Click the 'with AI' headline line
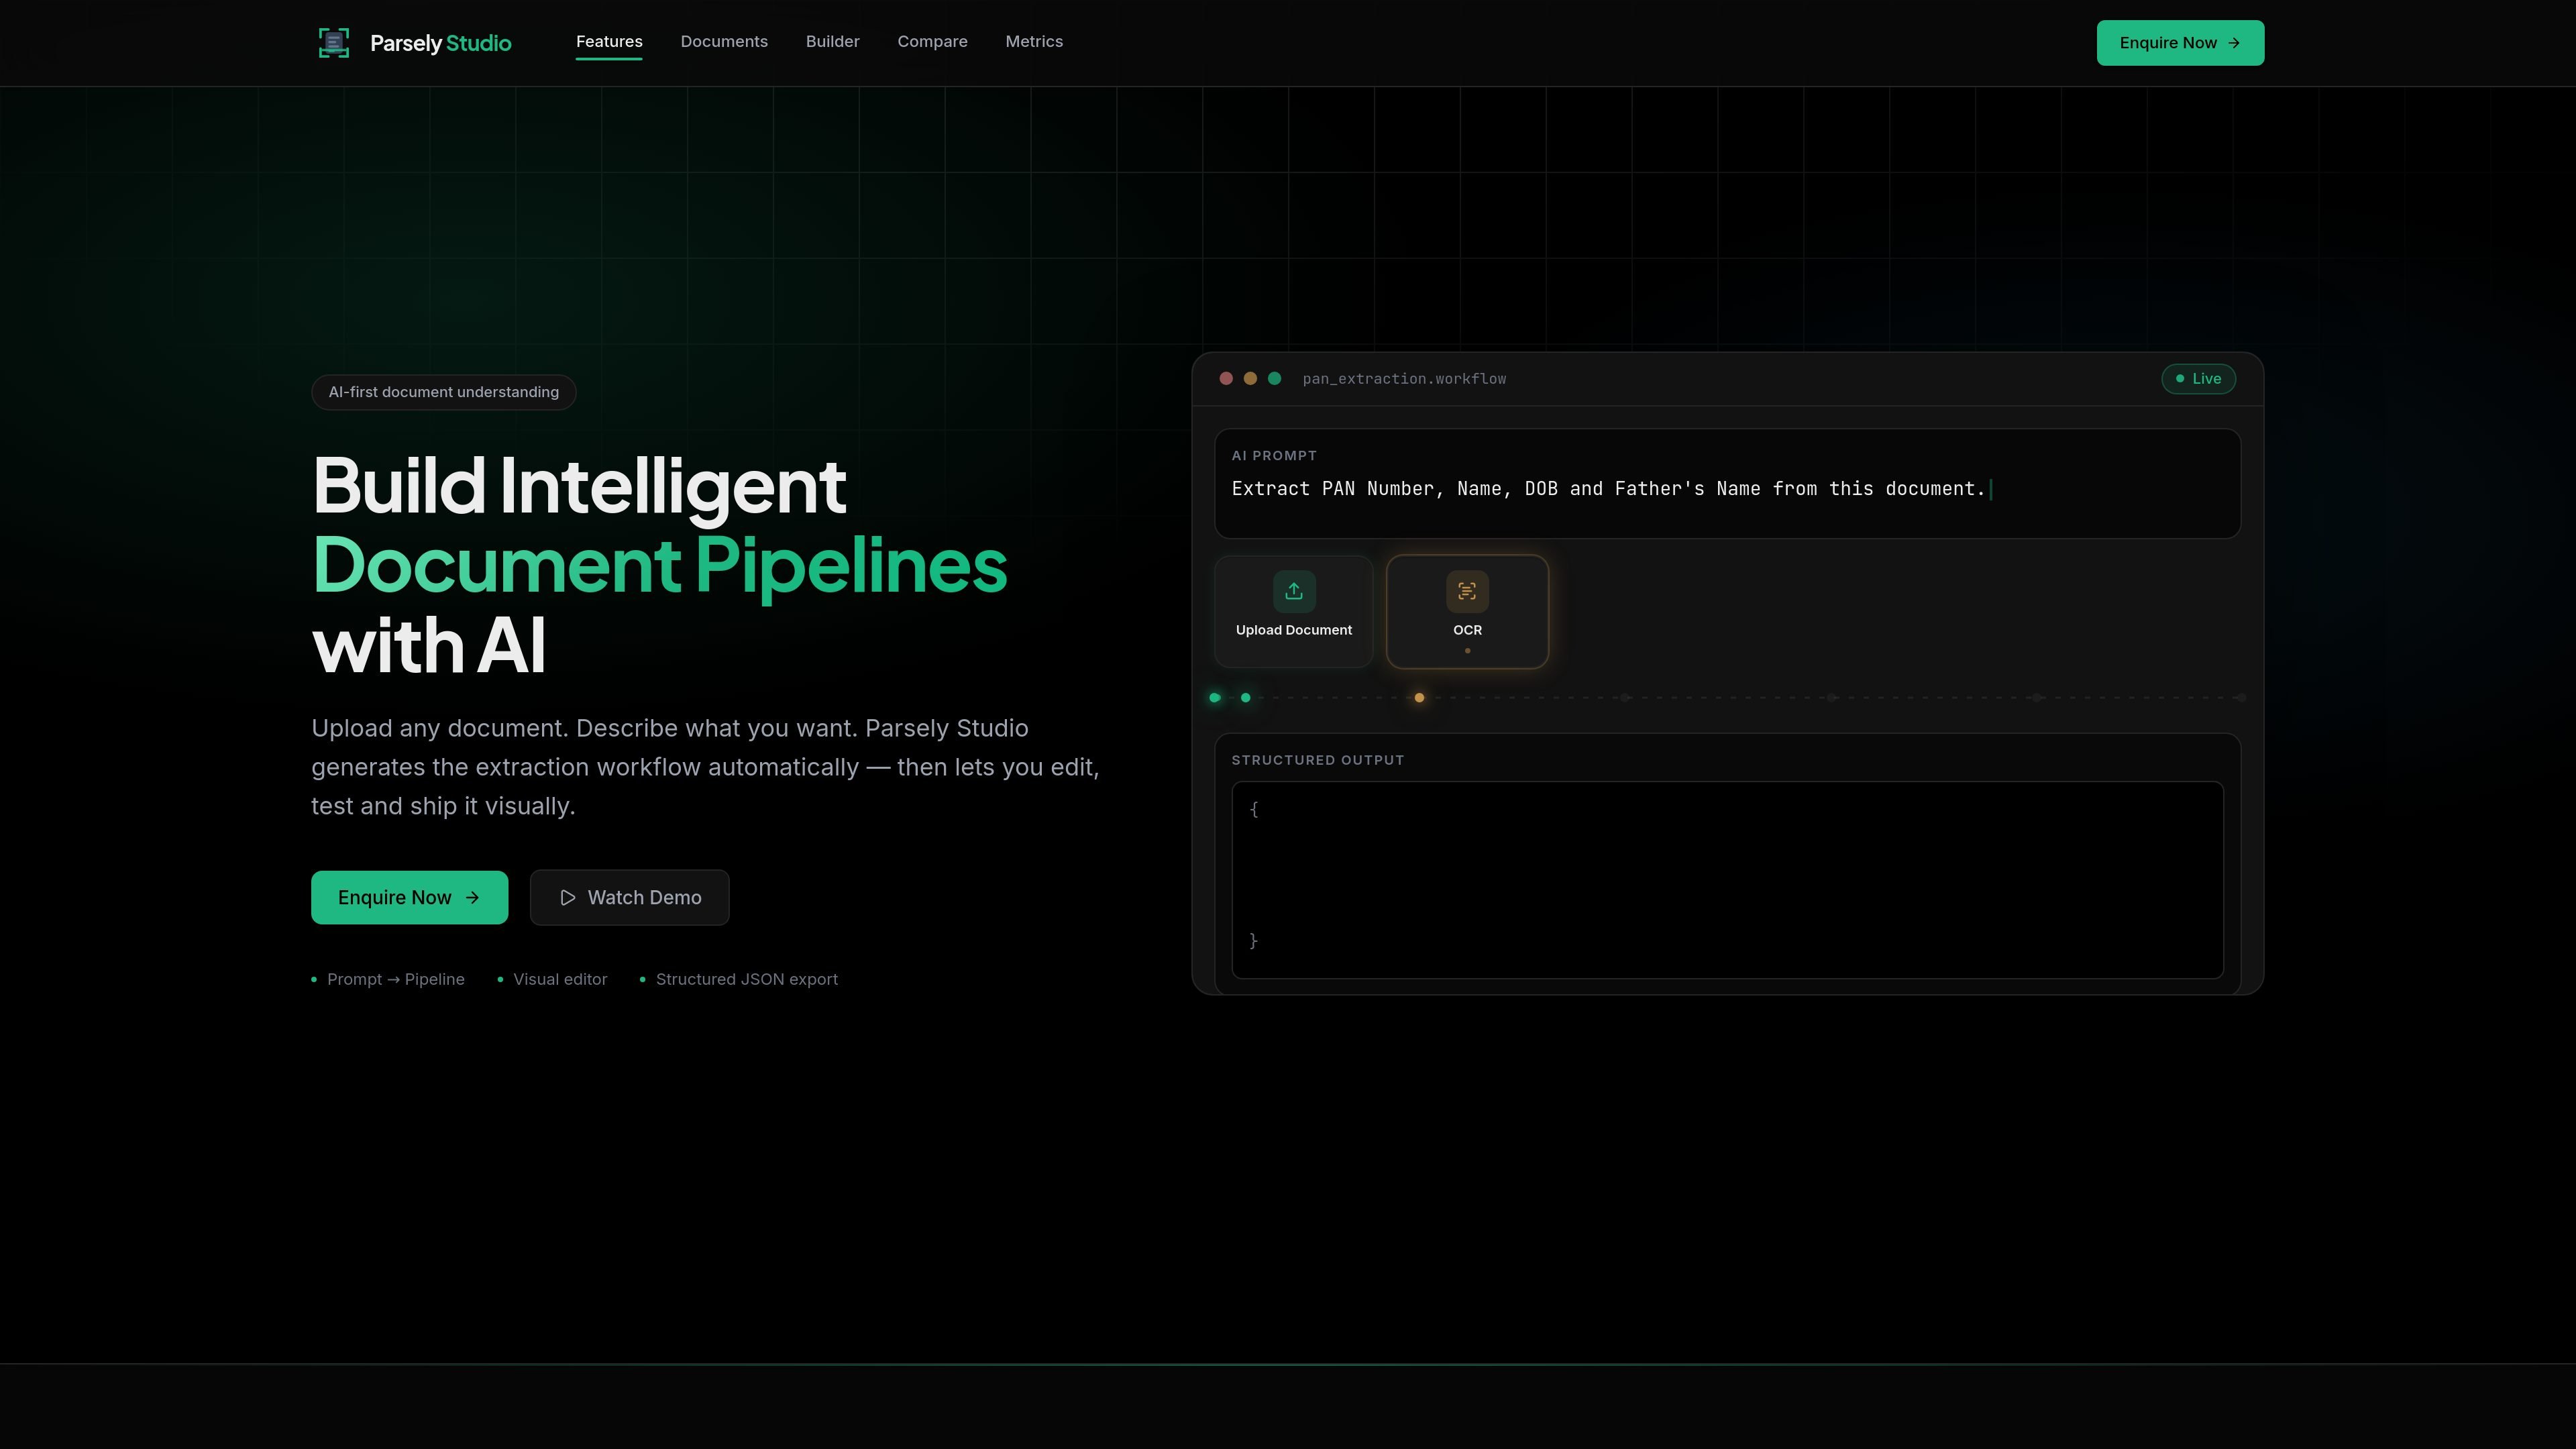This screenshot has width=2576, height=1449. (429, 646)
